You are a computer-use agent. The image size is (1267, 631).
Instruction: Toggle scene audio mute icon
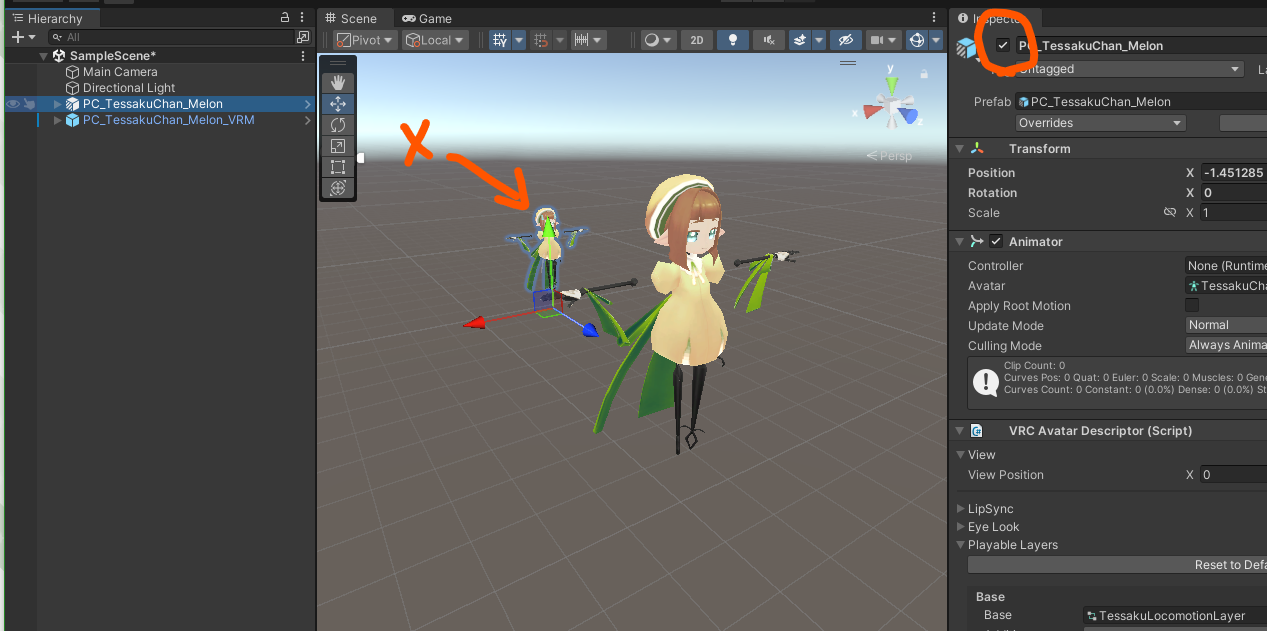(x=768, y=40)
